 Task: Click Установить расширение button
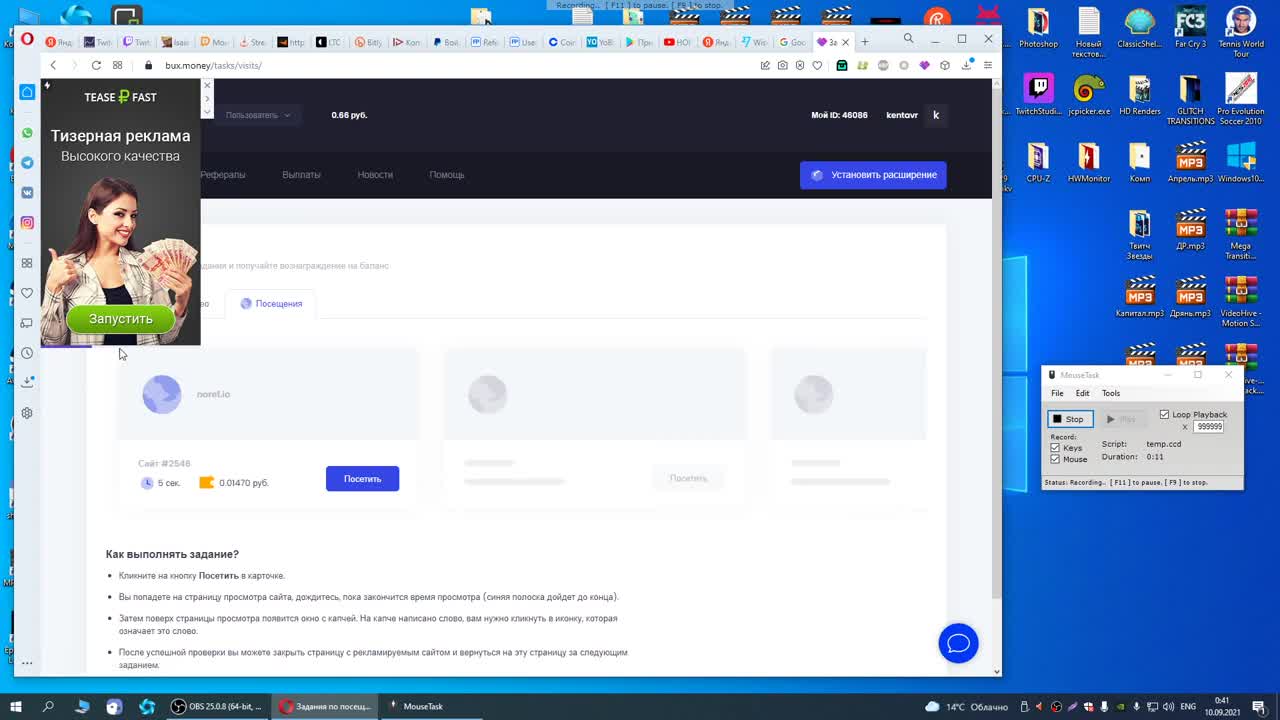pyautogui.click(x=873, y=175)
